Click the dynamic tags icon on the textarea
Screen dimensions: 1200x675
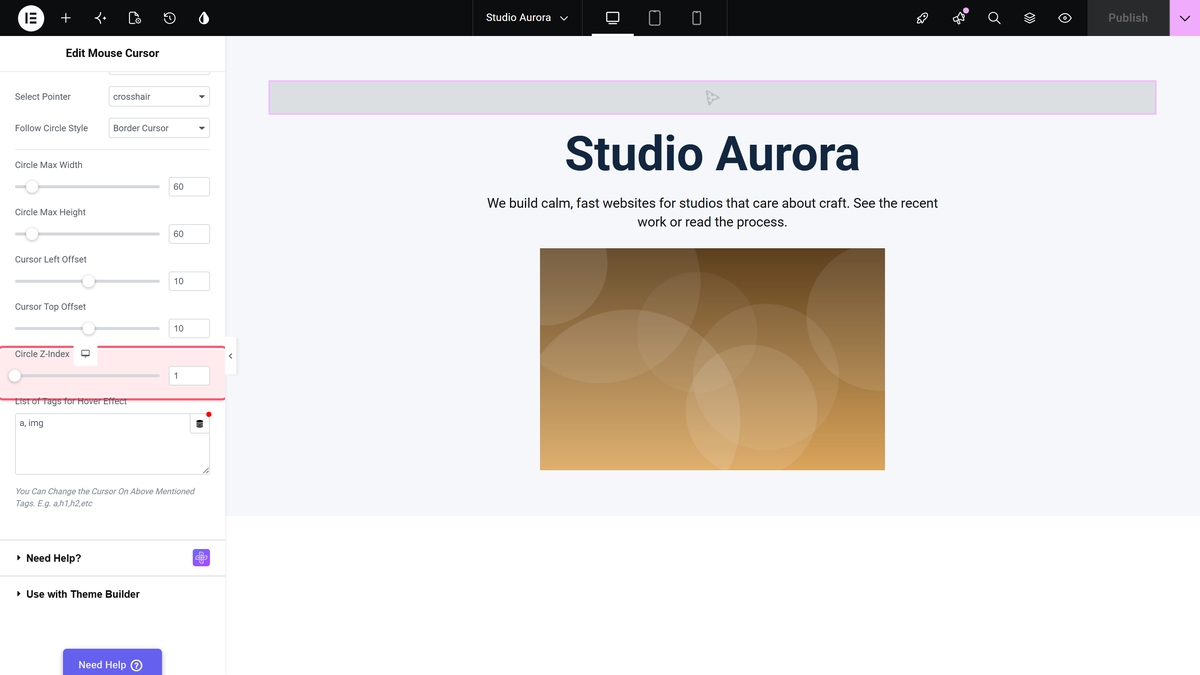coord(200,424)
